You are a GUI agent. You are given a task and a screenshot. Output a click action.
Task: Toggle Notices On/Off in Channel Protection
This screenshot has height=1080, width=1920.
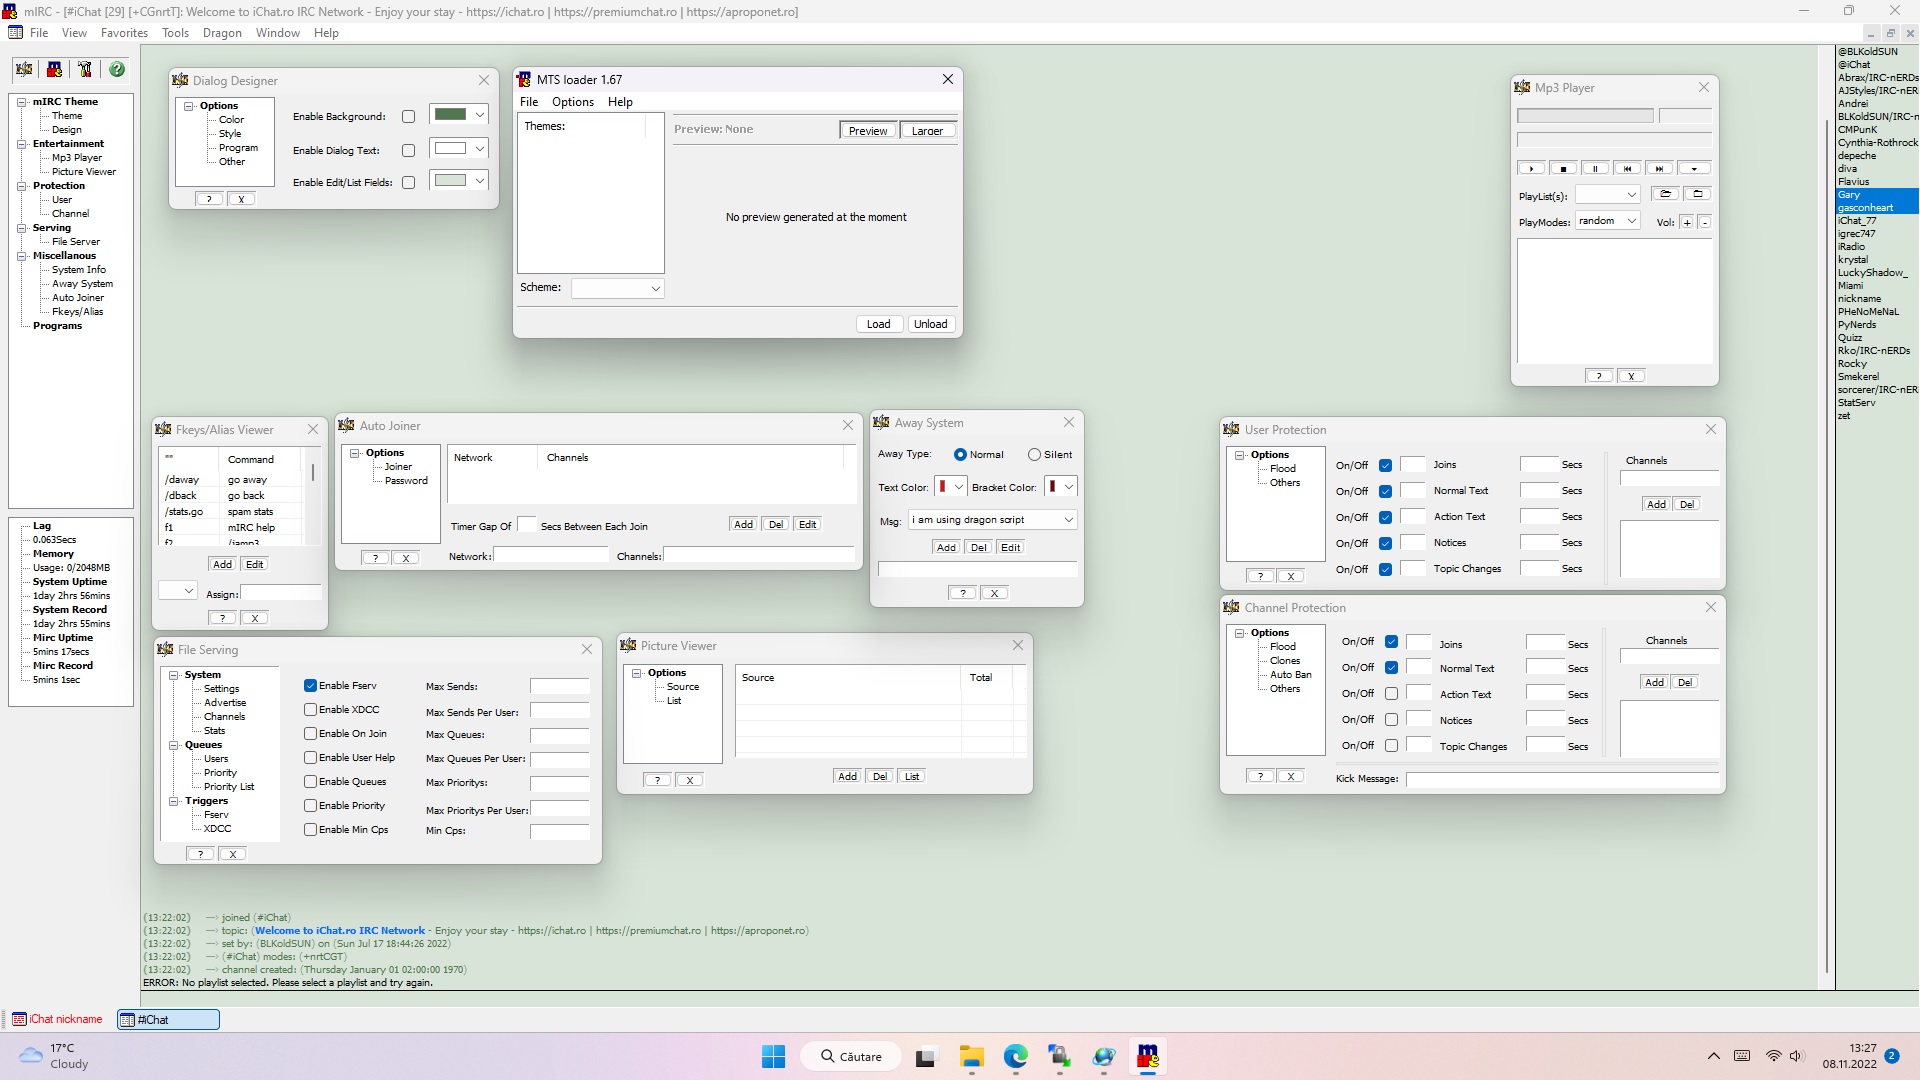1391,720
